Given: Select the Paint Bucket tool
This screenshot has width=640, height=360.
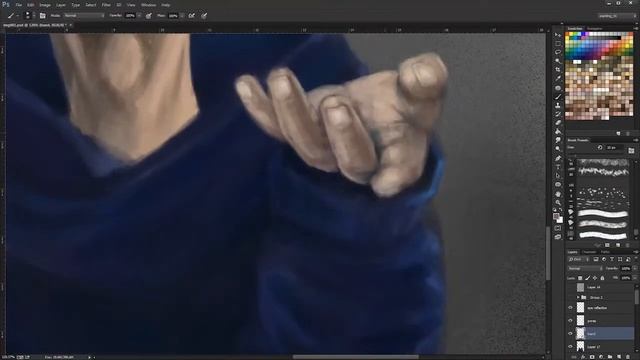Looking at the screenshot, I should (x=558, y=131).
